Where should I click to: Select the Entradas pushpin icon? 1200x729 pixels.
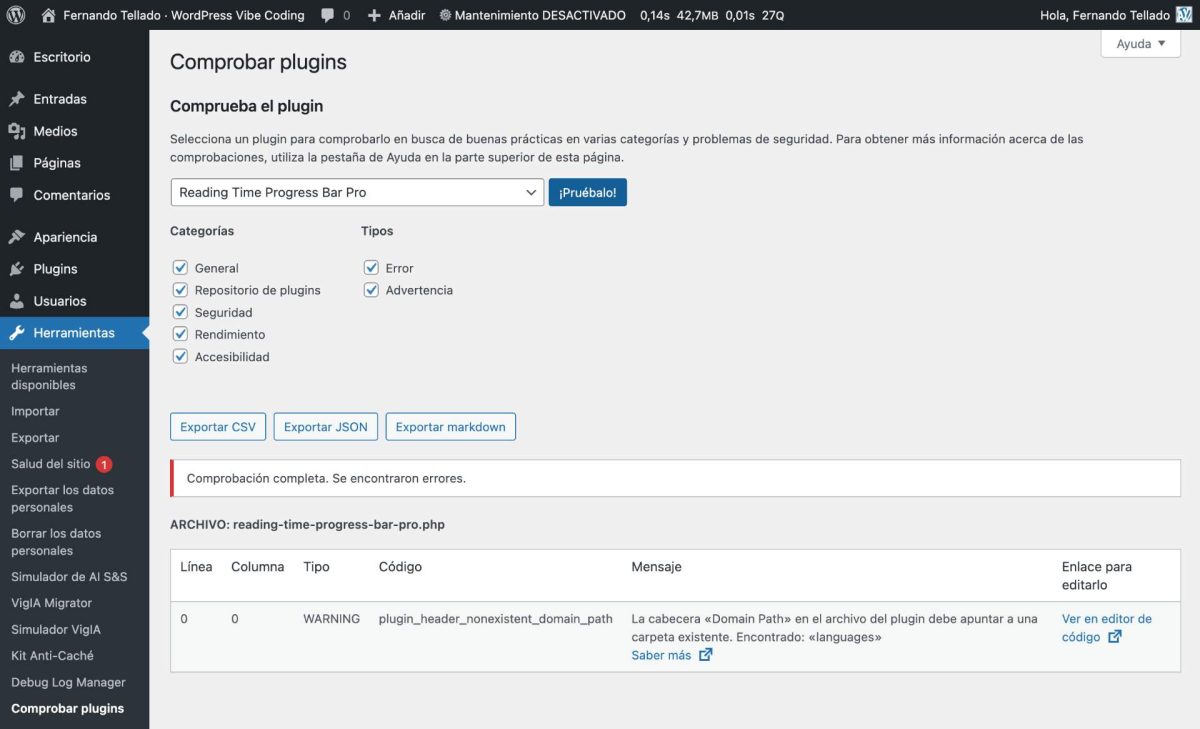click(18, 98)
